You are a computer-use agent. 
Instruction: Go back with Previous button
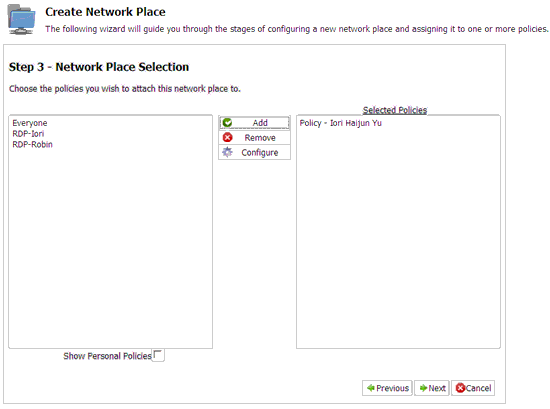pyautogui.click(x=387, y=388)
